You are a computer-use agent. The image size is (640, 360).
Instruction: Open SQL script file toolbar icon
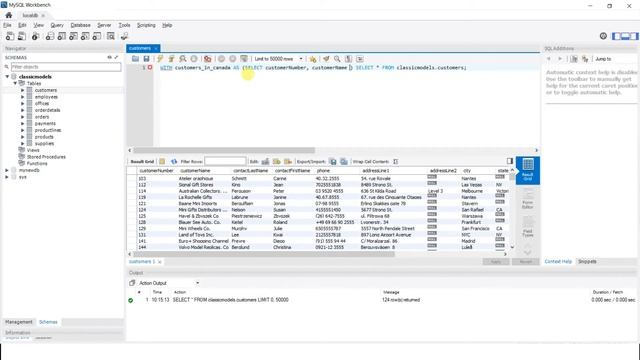click(x=22, y=36)
